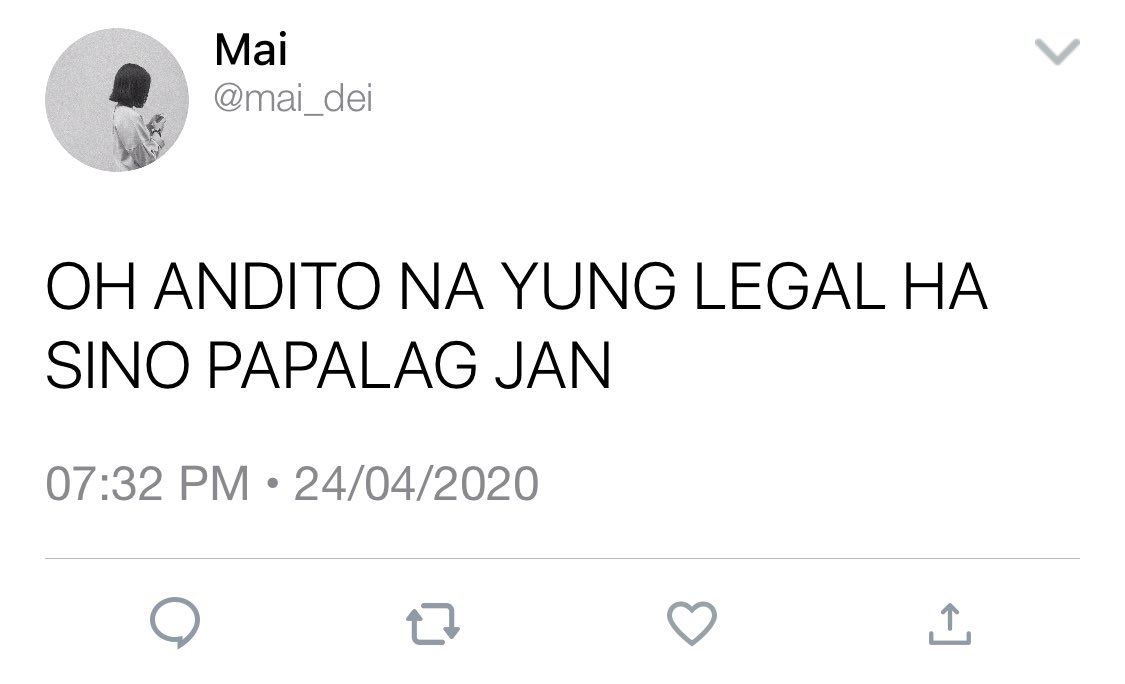Reply to Mai's tweet
Viewport: 1125px width, 684px height.
point(175,622)
